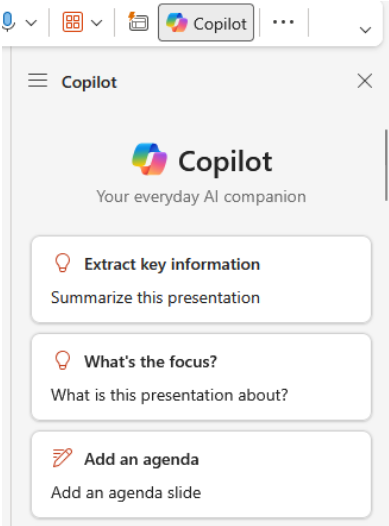Image resolution: width=389 pixels, height=526 pixels.
Task: Click the lightbulb icon beside Extract key information
Action: 62,263
